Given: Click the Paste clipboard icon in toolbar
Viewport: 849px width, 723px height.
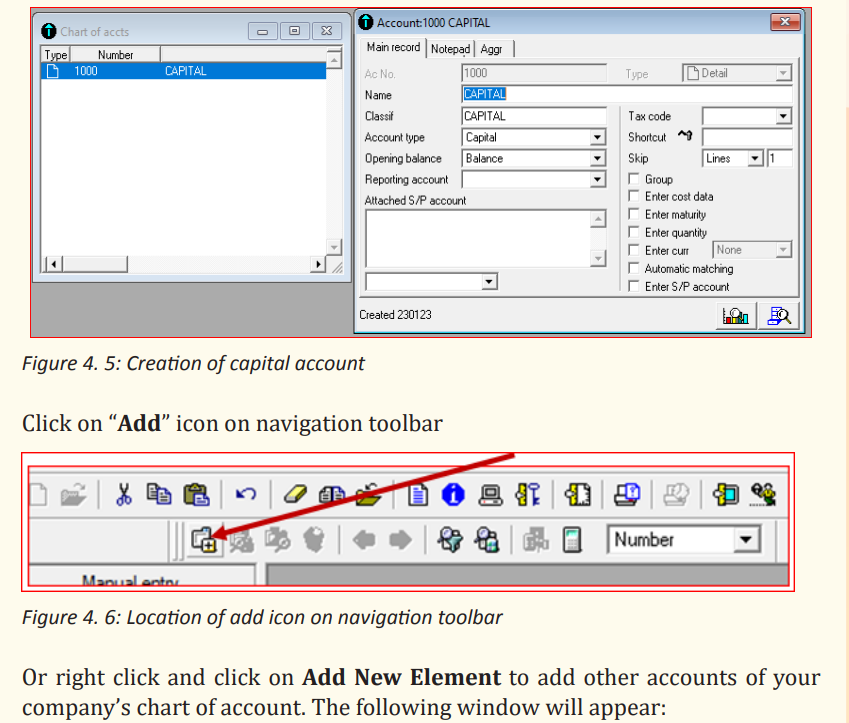Looking at the screenshot, I should pos(196,494).
